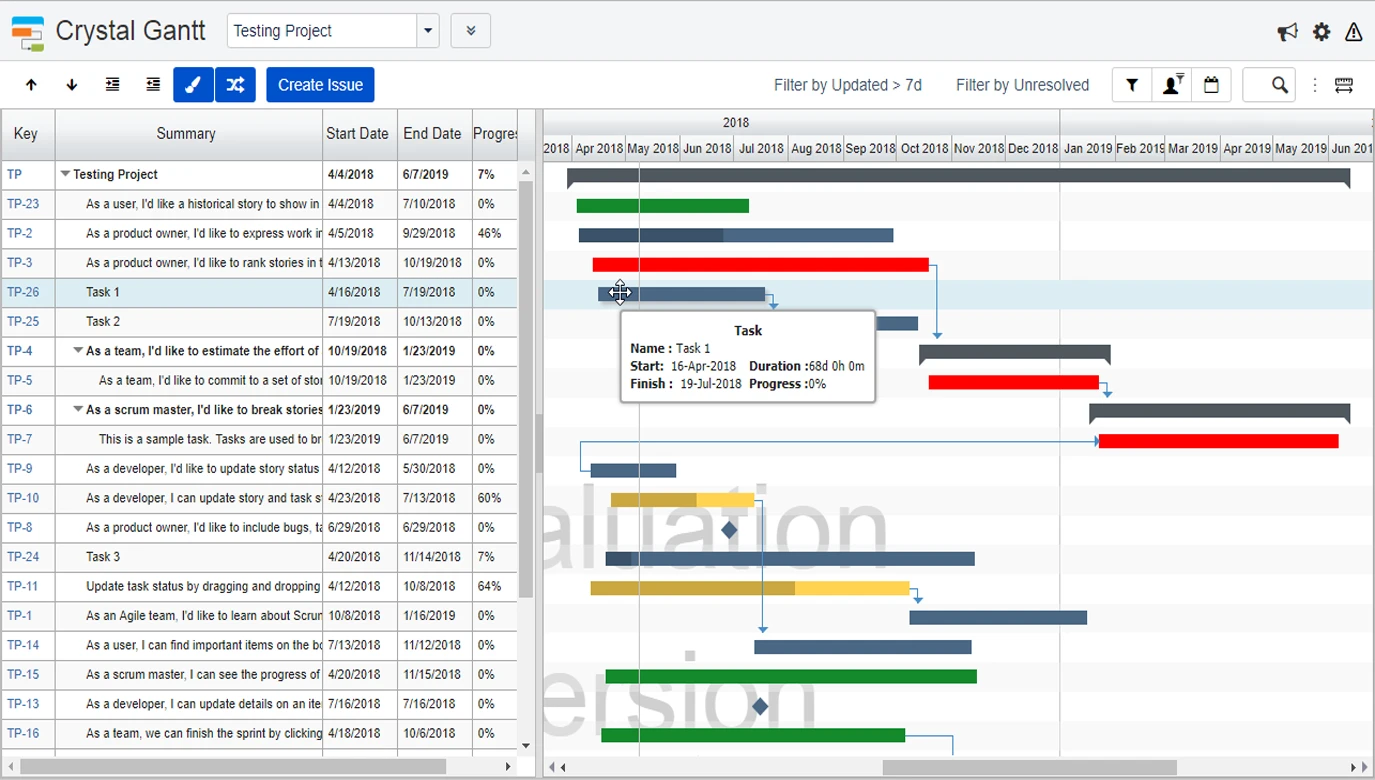Collapse the TP-4 estimate effort story
This screenshot has height=780, width=1375.
click(x=78, y=351)
